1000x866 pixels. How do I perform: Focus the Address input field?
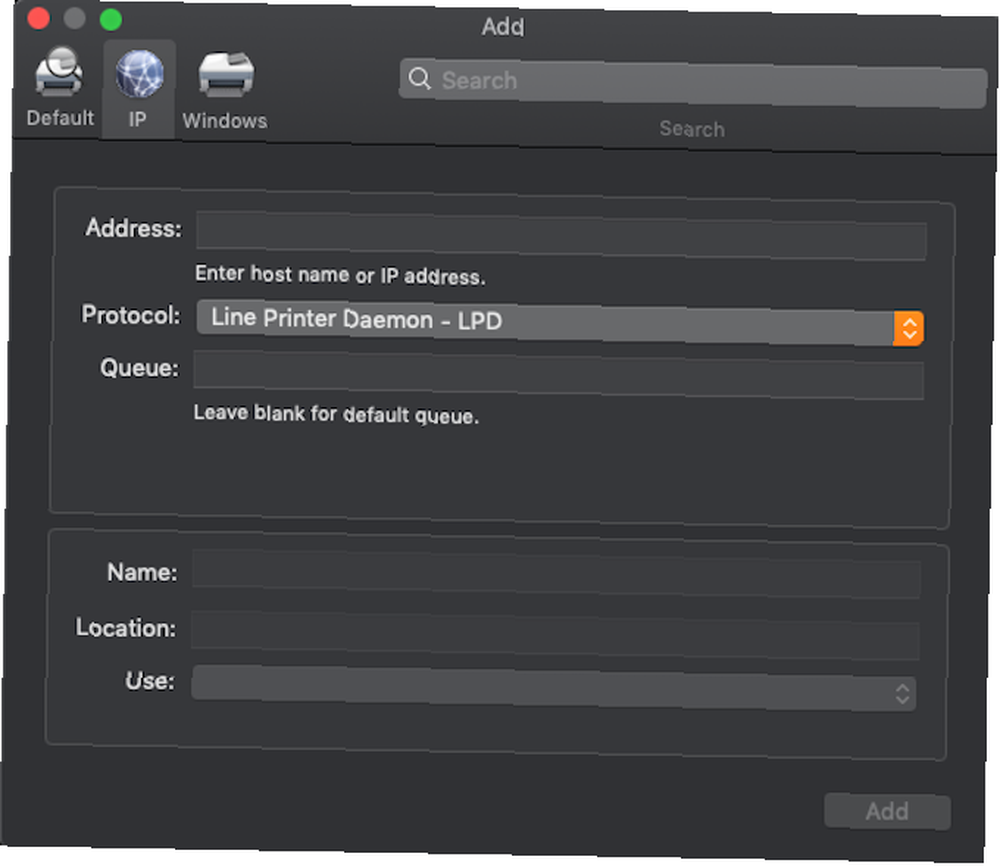(x=561, y=235)
